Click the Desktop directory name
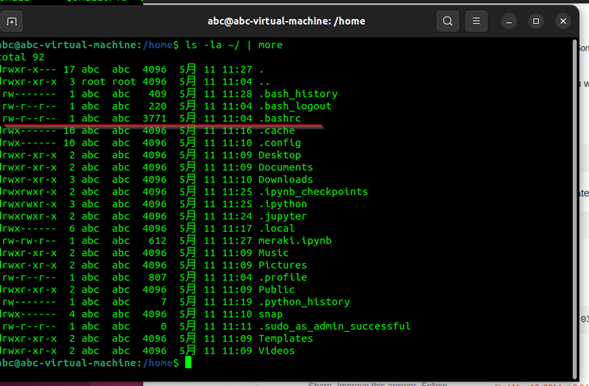This screenshot has width=589, height=386. (x=280, y=155)
